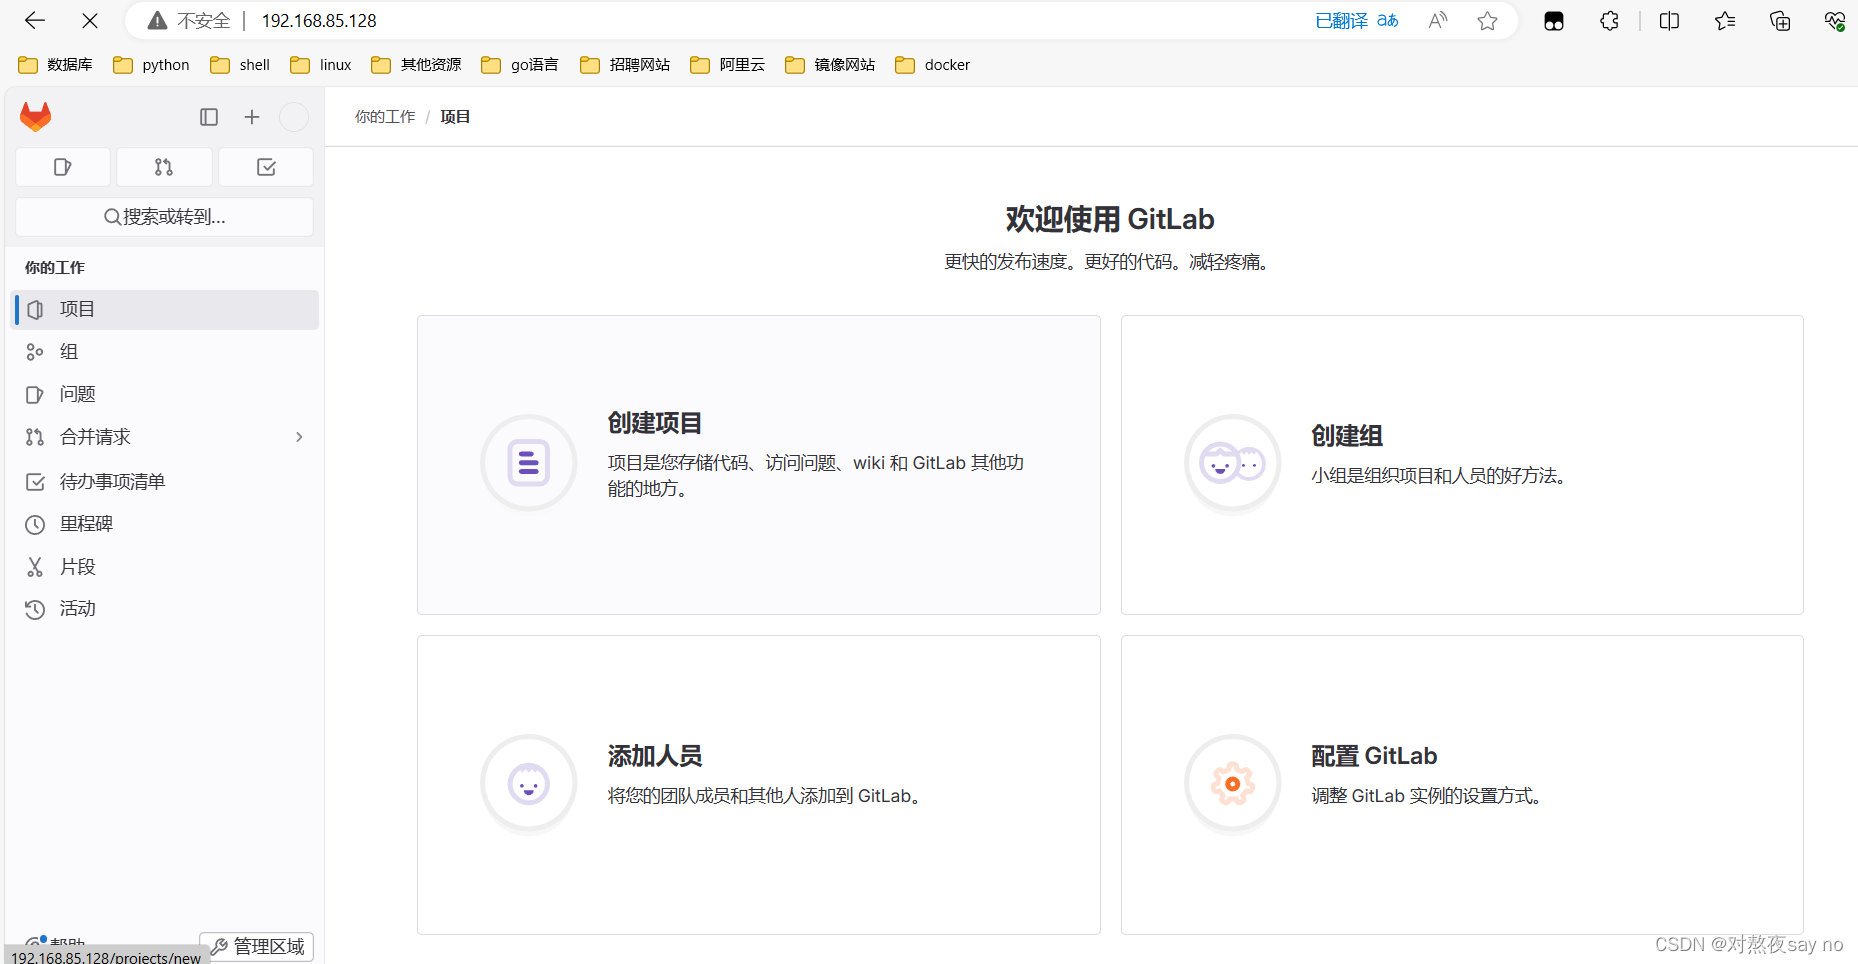Click the 添加人员 card heading
1858x964 pixels.
pos(655,756)
